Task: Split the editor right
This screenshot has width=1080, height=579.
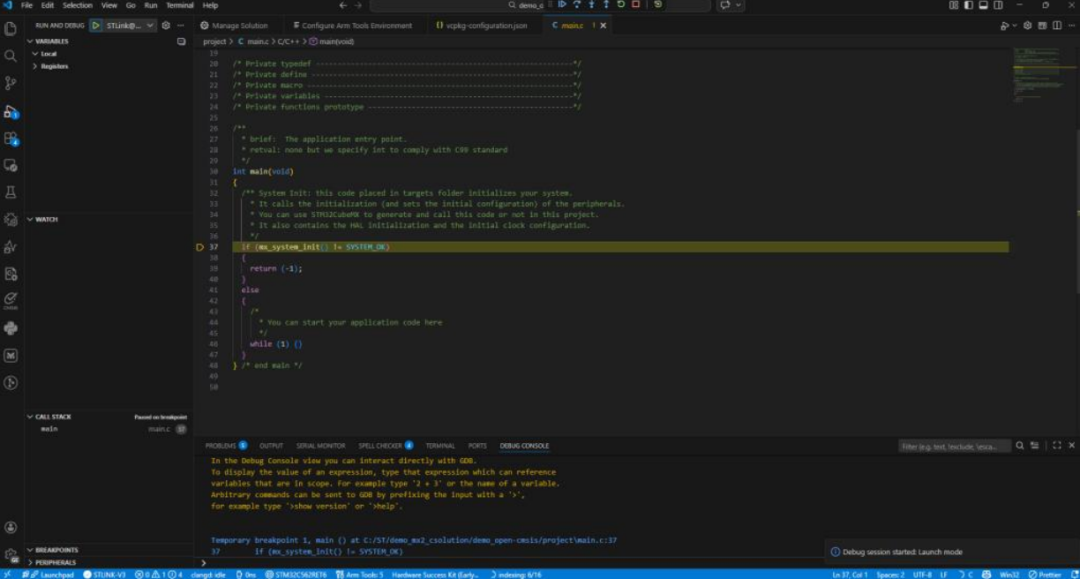Action: click(1057, 25)
